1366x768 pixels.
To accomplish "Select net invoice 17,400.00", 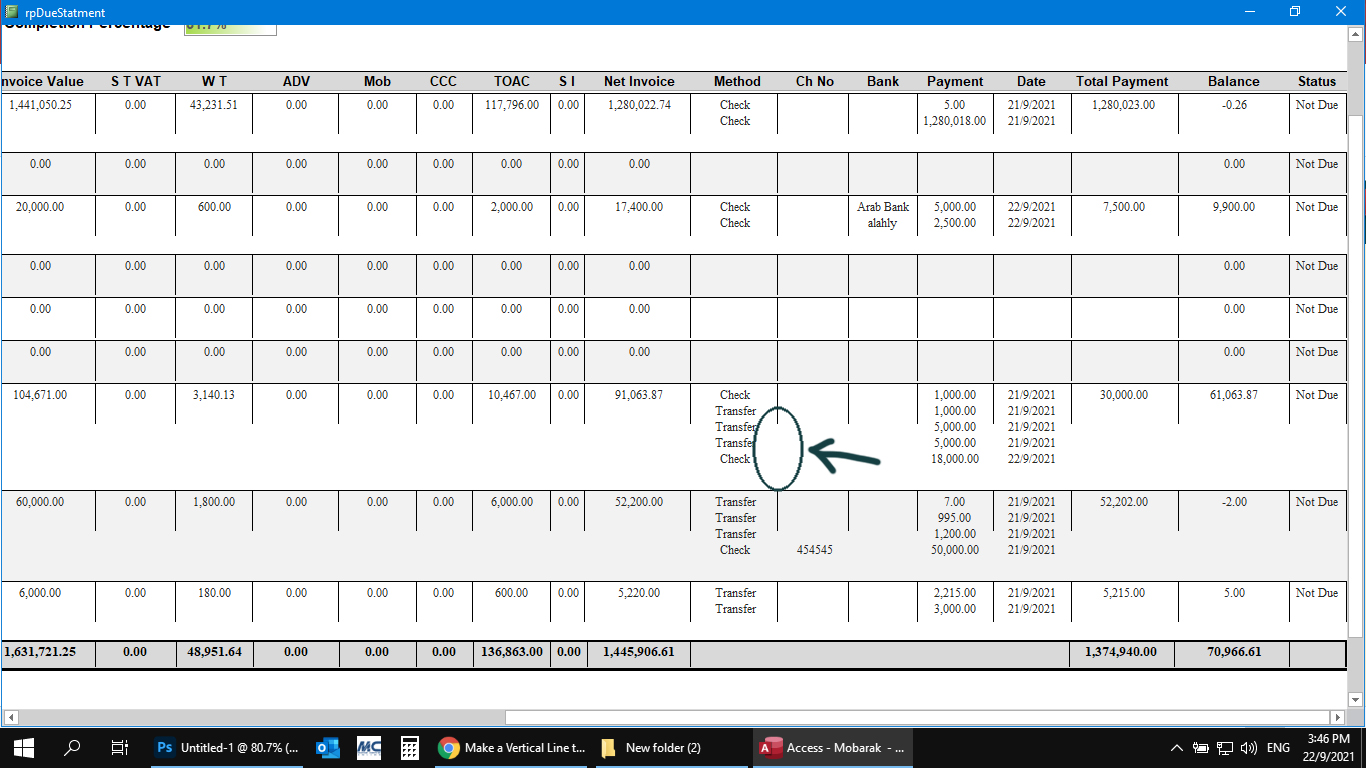I will pyautogui.click(x=639, y=207).
